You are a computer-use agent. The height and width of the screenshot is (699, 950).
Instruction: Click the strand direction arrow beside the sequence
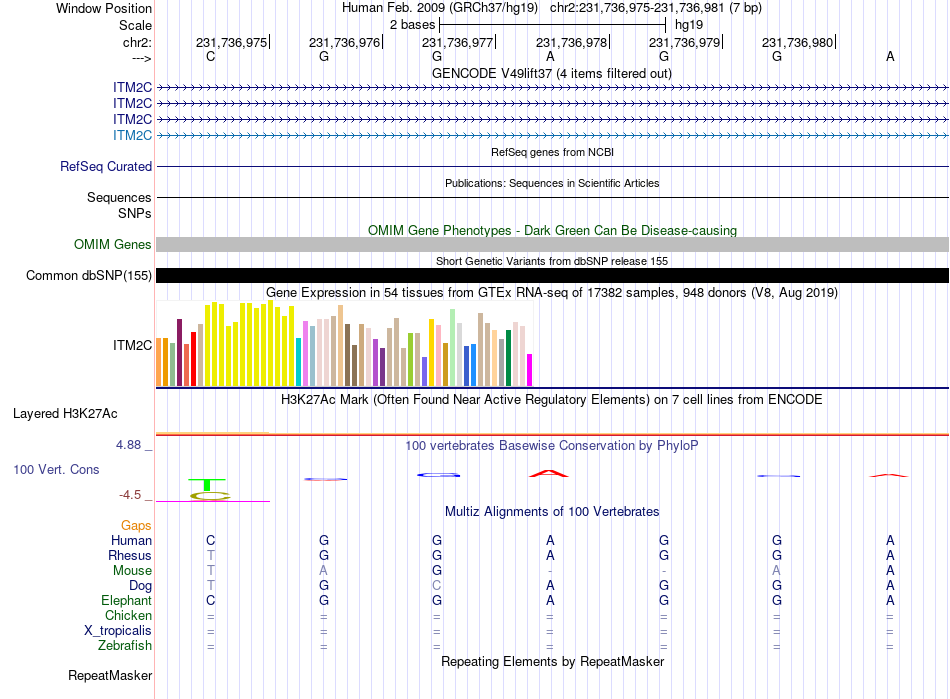coord(140,59)
